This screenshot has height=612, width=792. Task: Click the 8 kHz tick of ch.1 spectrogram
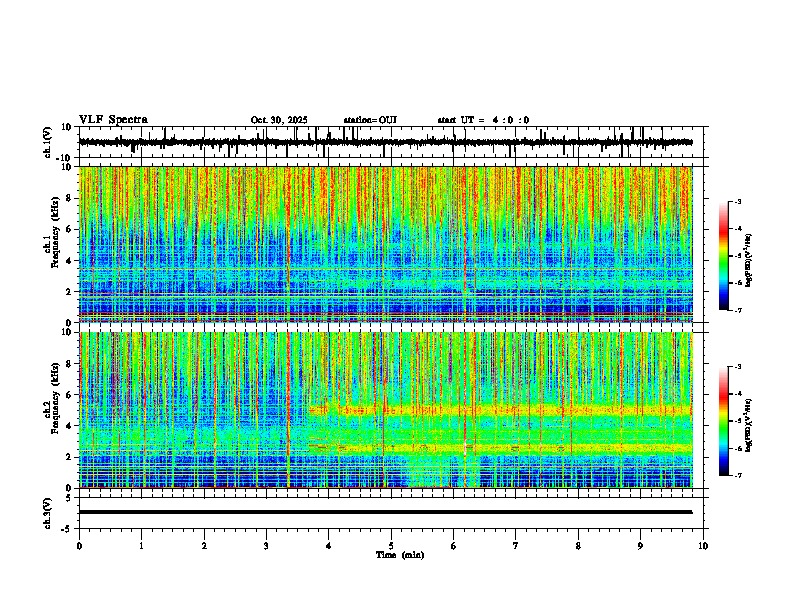point(69,198)
